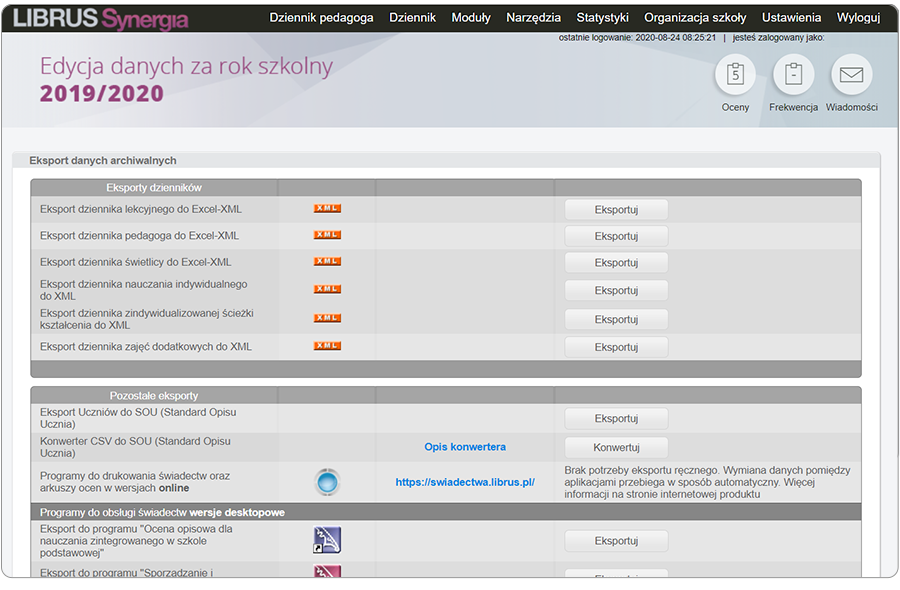
Task: Open the Moduły menu
Action: pyautogui.click(x=471, y=17)
